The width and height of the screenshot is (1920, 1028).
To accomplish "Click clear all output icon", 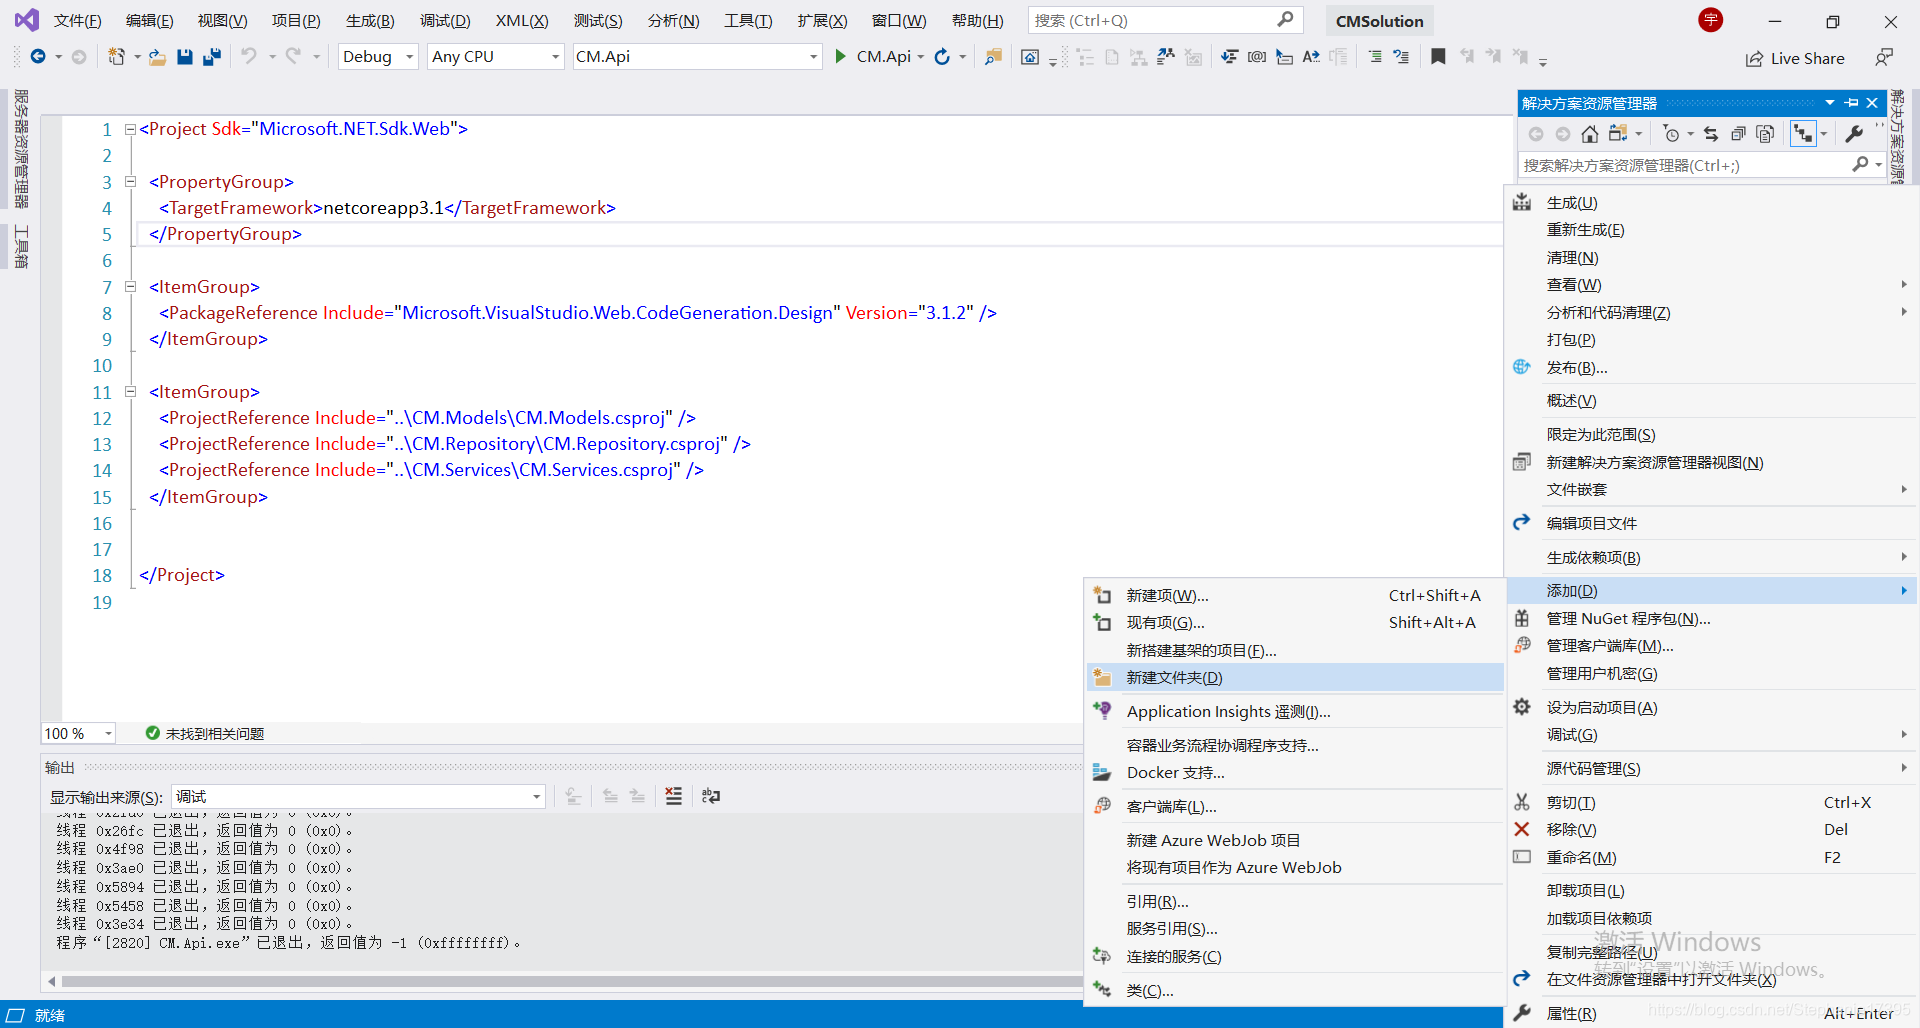I will [674, 796].
